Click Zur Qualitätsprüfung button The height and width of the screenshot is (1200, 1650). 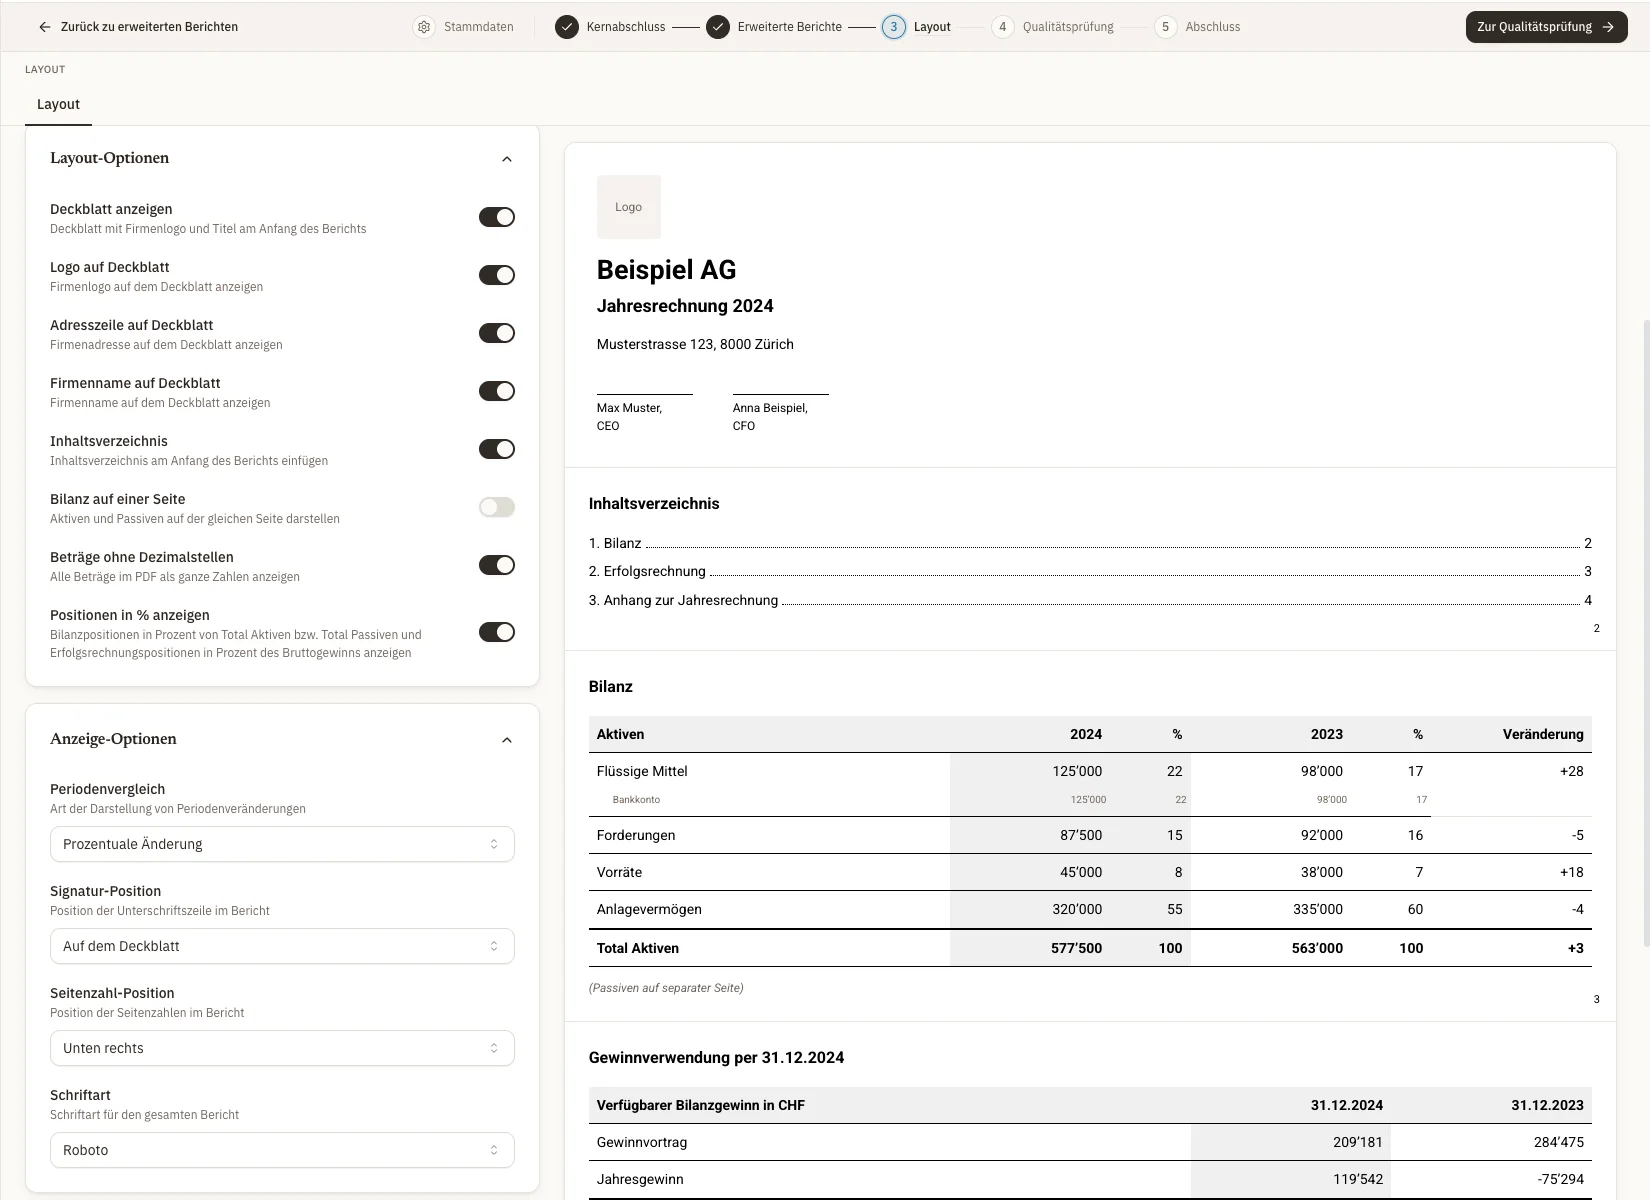click(1546, 27)
